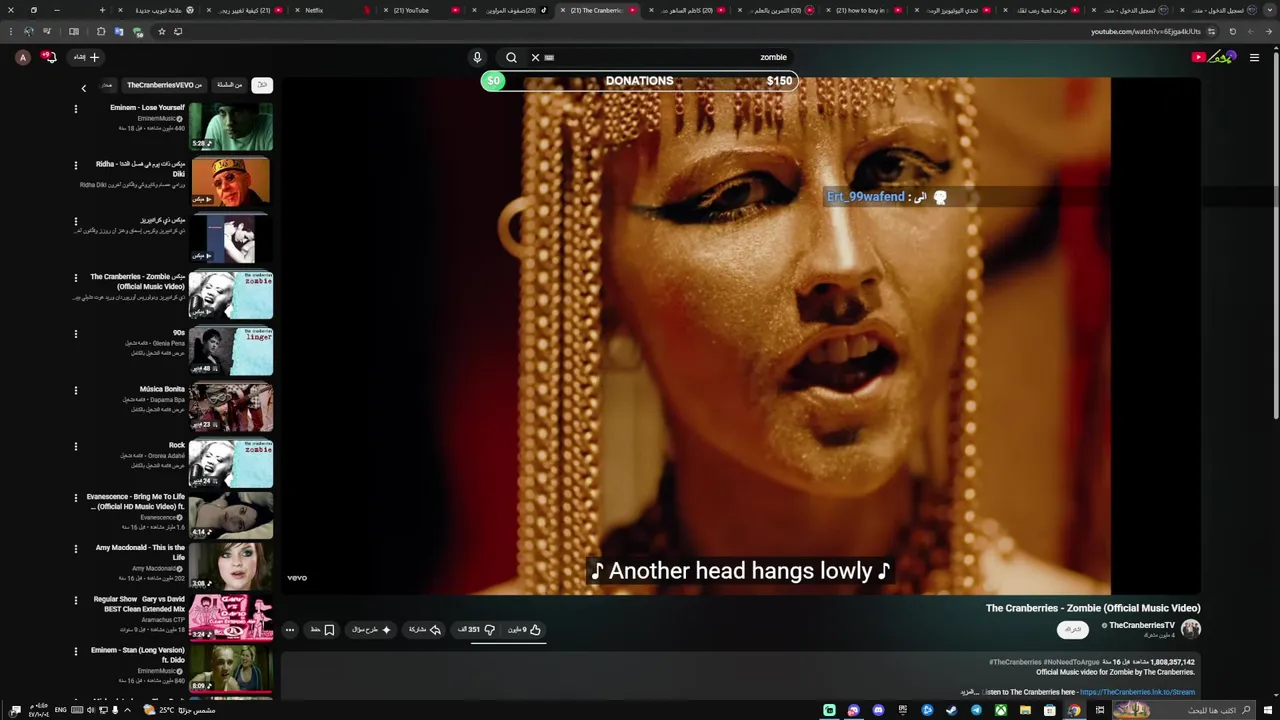The width and height of the screenshot is (1280, 720).
Task: Open more actions three-dot button under video
Action: point(290,630)
